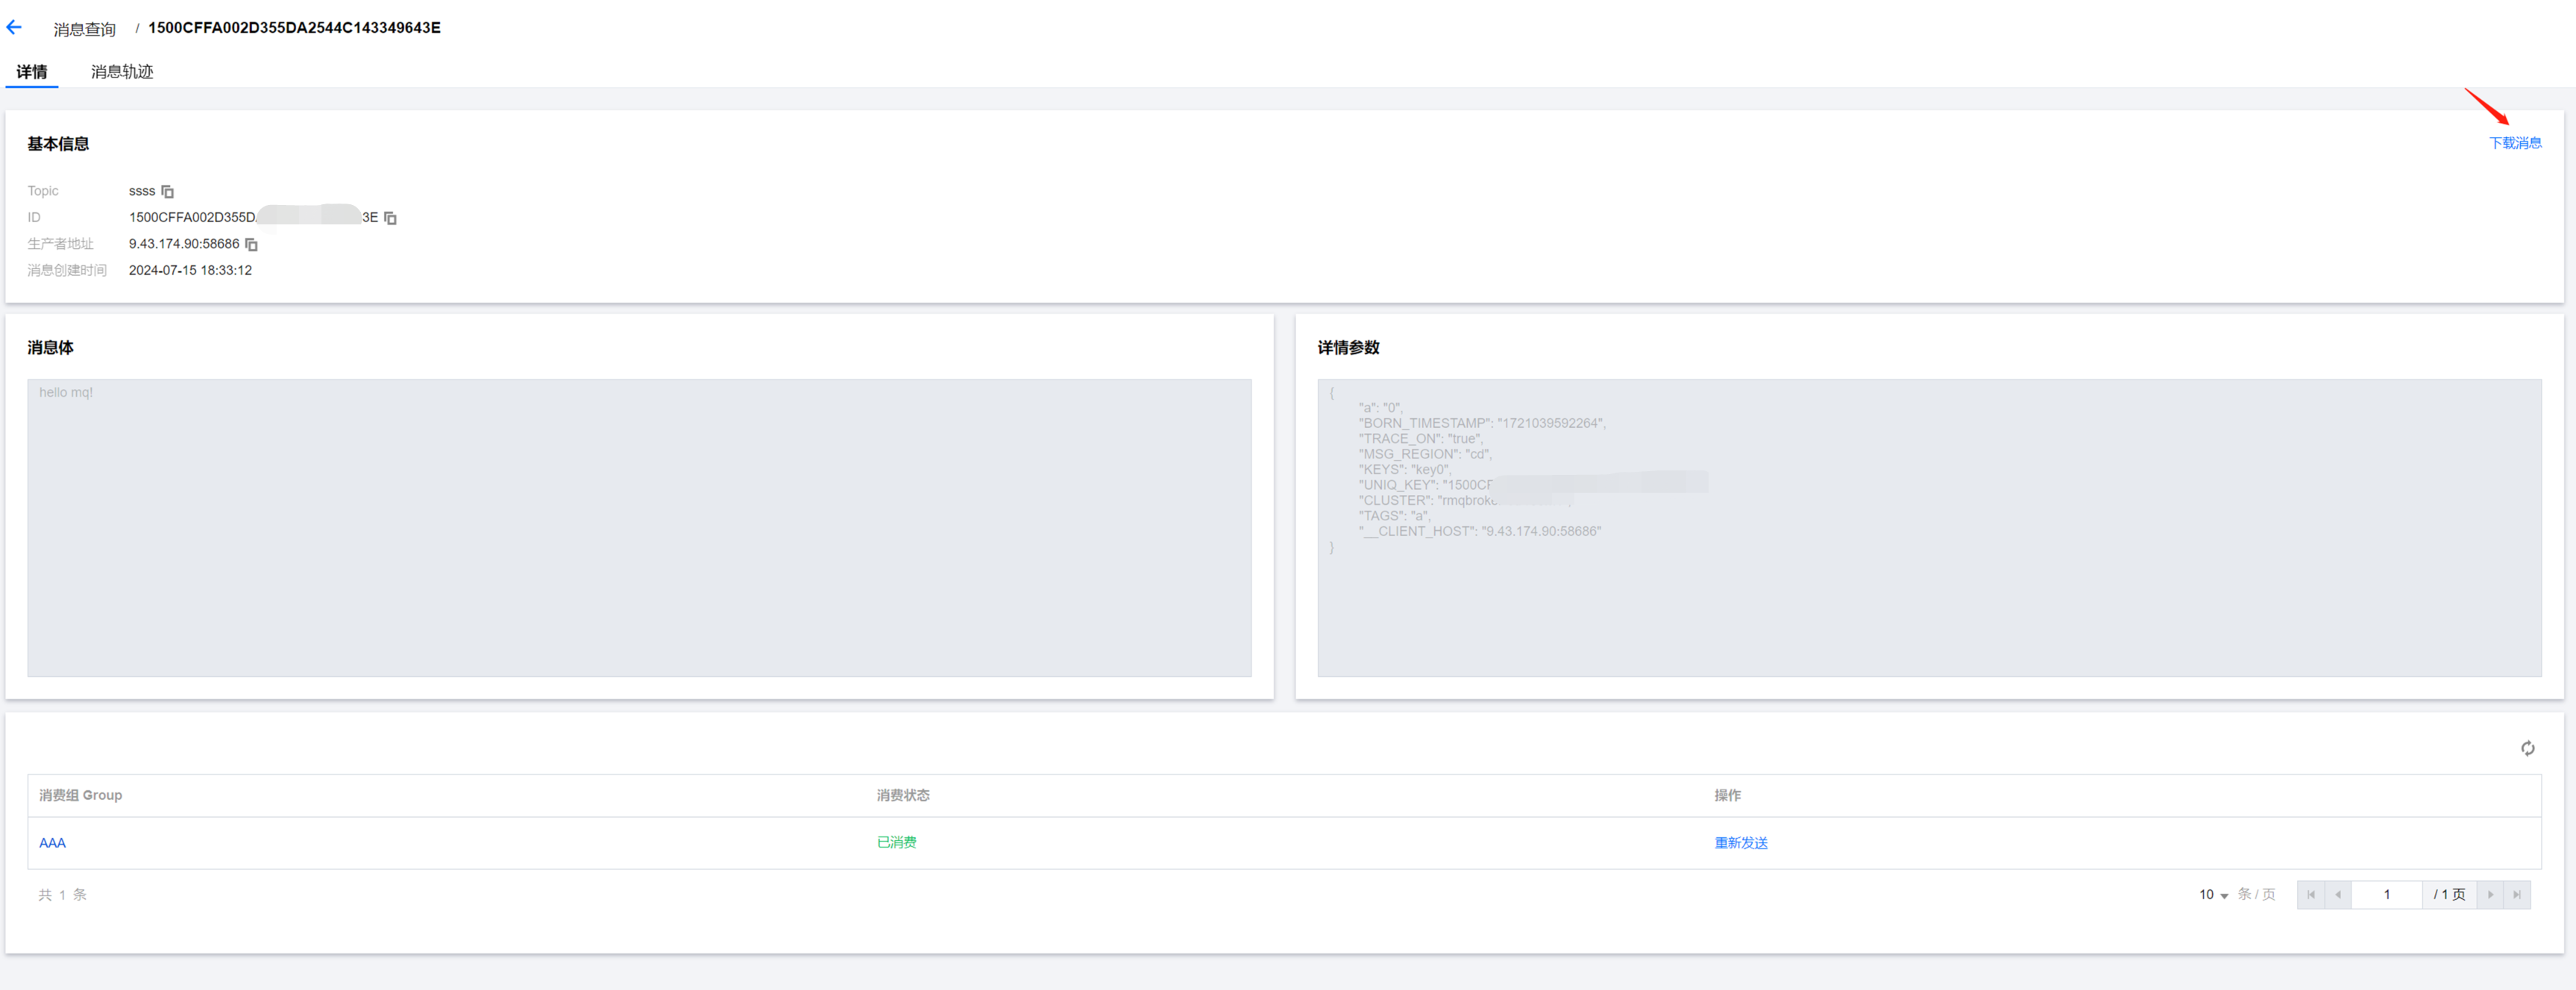This screenshot has width=2576, height=990.
Task: Go to previous page of table
Action: pyautogui.click(x=2338, y=894)
